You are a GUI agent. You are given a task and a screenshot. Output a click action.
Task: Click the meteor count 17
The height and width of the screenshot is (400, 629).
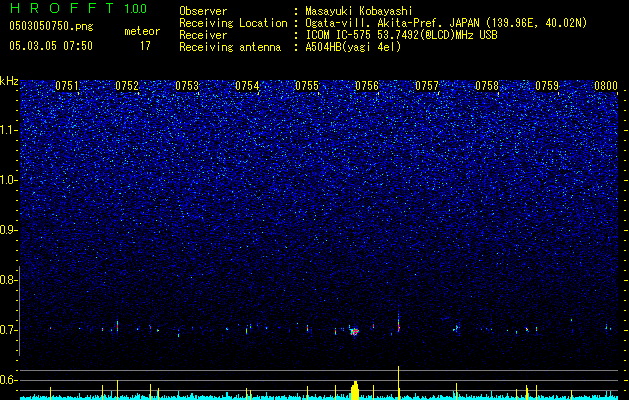(145, 46)
